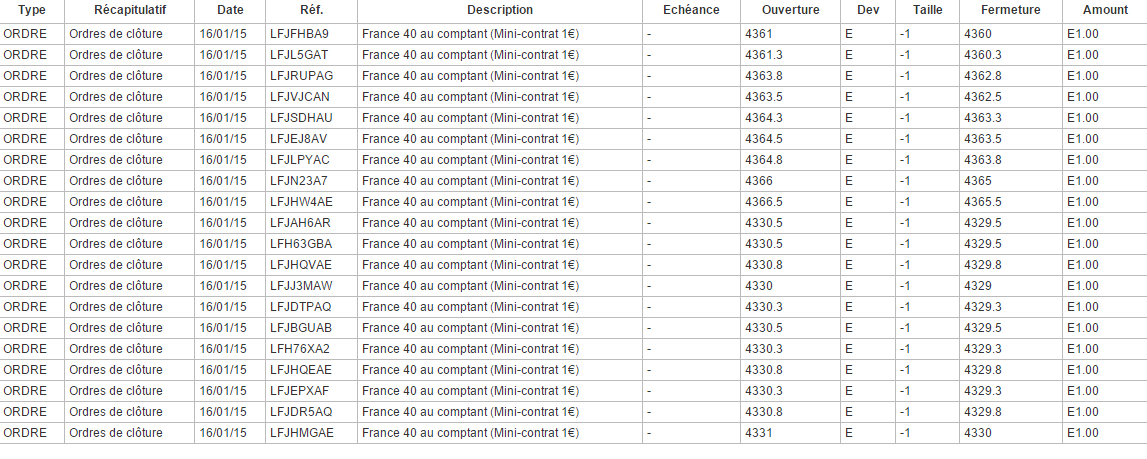Select the Description column header
The width and height of the screenshot is (1147, 459).
point(499,10)
